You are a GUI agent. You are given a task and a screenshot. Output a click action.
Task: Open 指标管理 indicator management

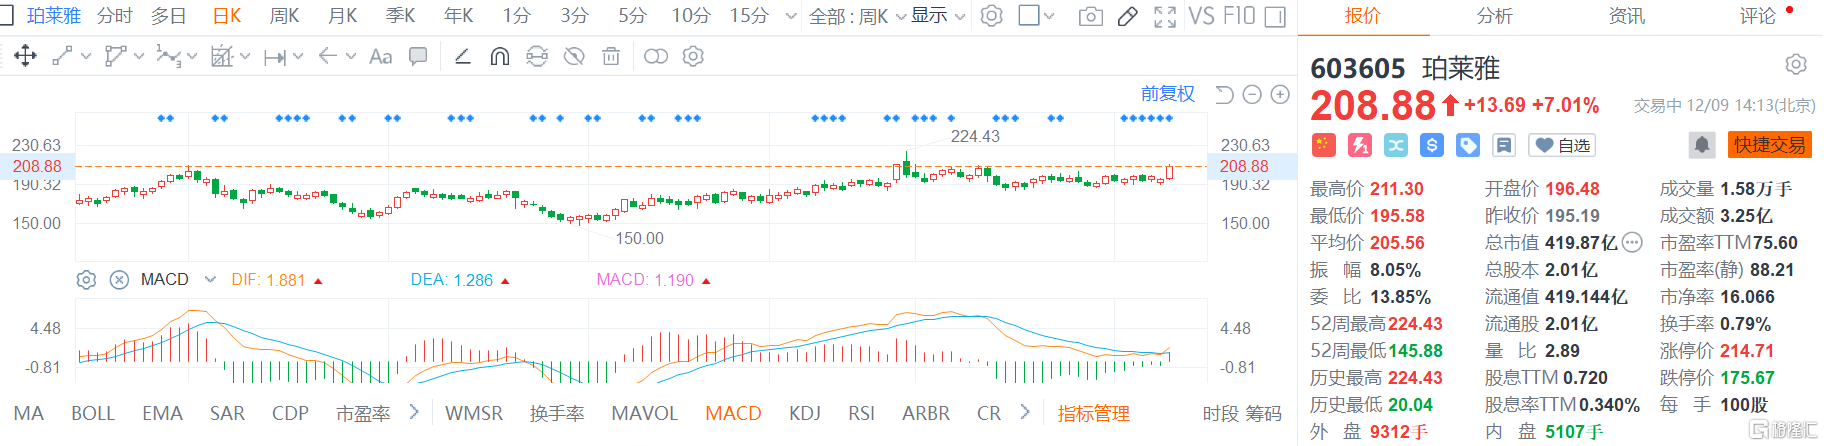click(x=1094, y=413)
